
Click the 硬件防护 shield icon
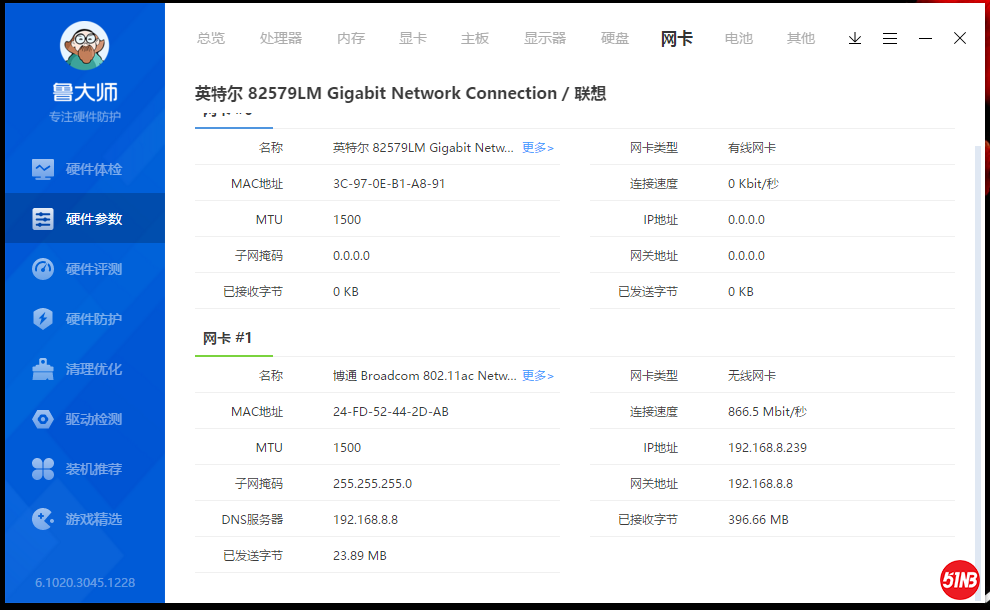[x=43, y=319]
